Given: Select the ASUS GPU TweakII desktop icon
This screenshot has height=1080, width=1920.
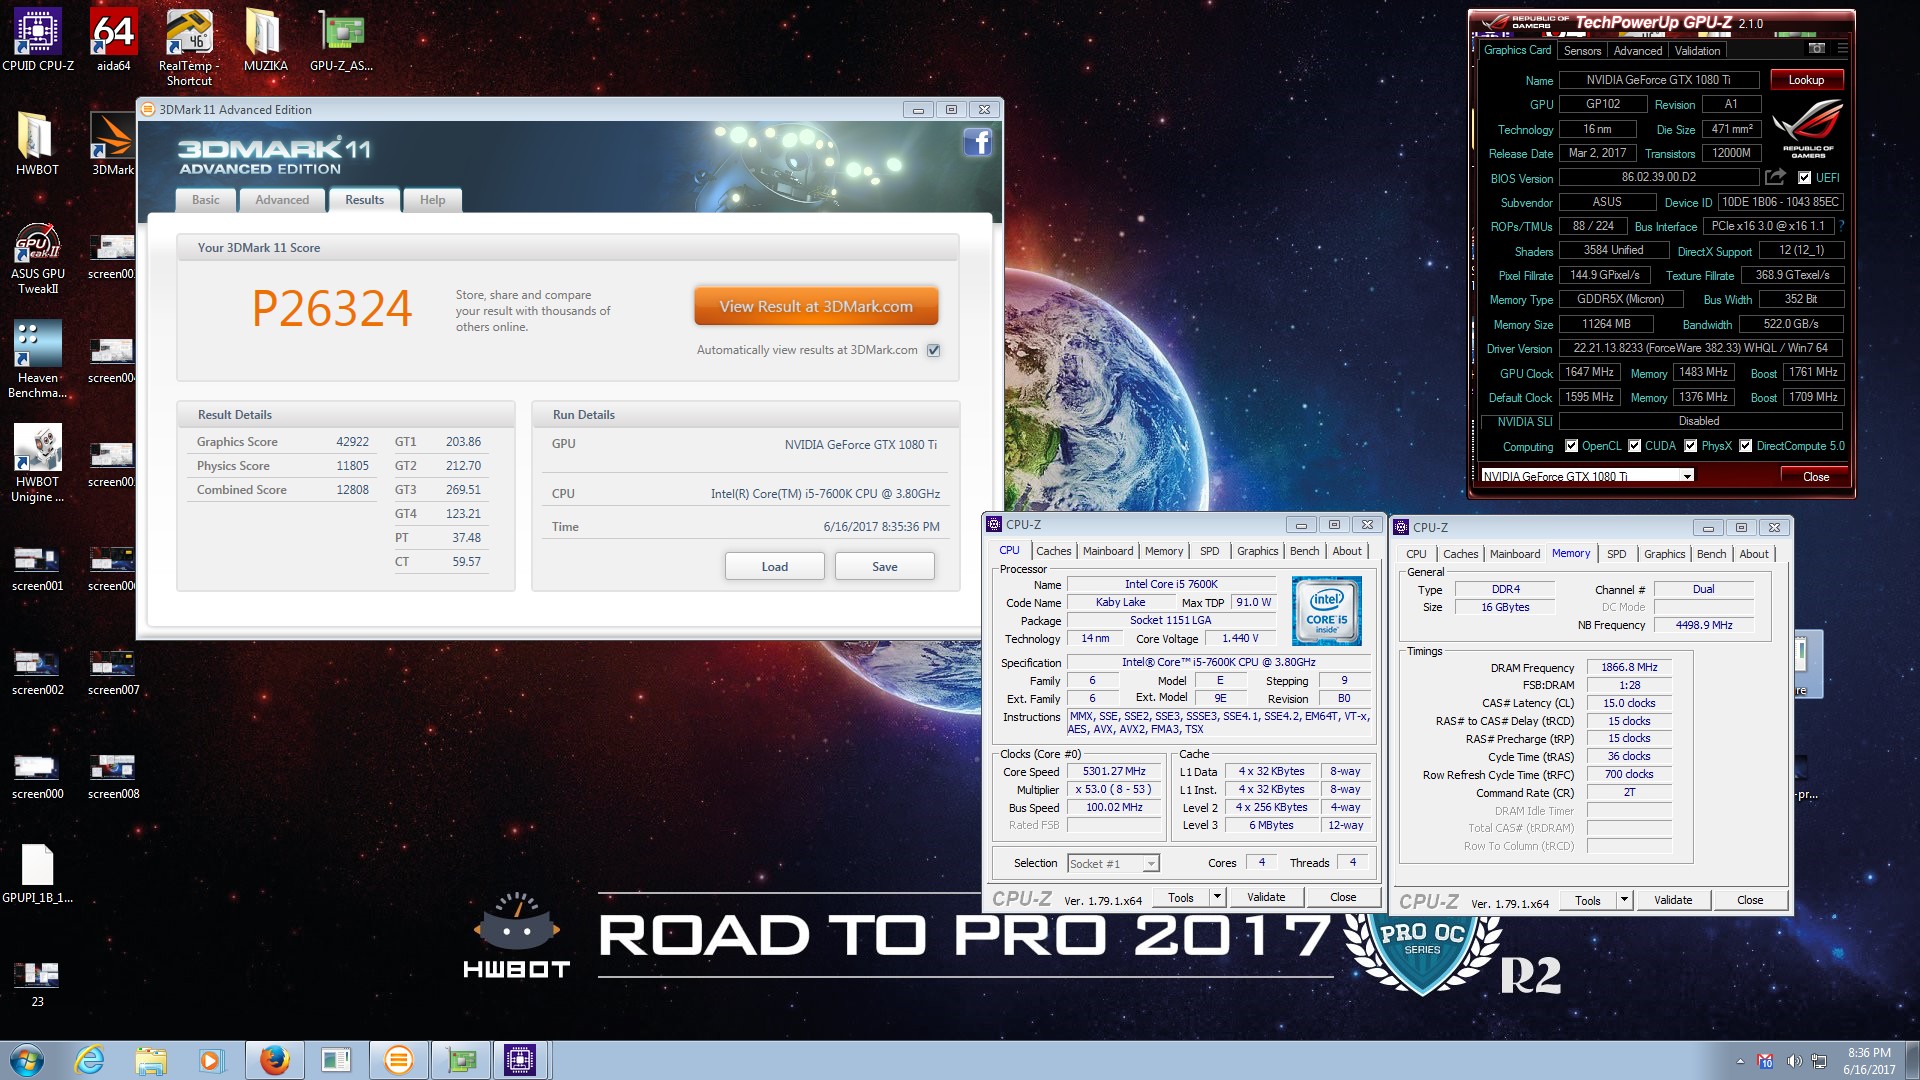Looking at the screenshot, I should point(37,258).
